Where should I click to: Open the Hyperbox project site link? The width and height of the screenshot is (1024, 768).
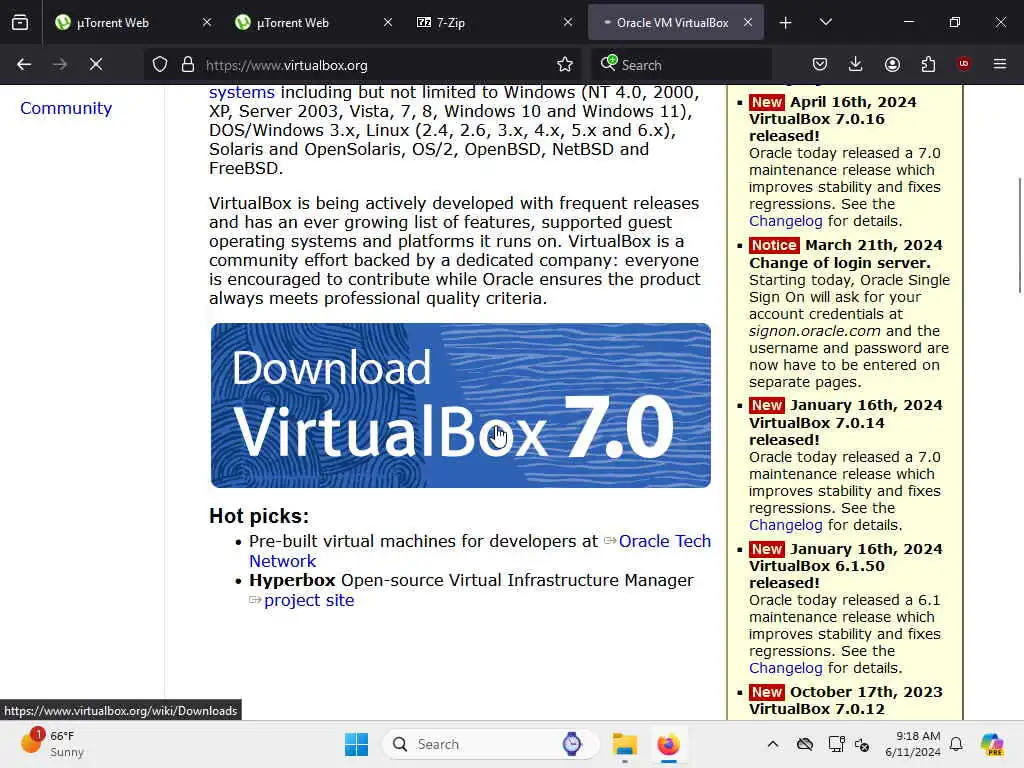click(309, 600)
